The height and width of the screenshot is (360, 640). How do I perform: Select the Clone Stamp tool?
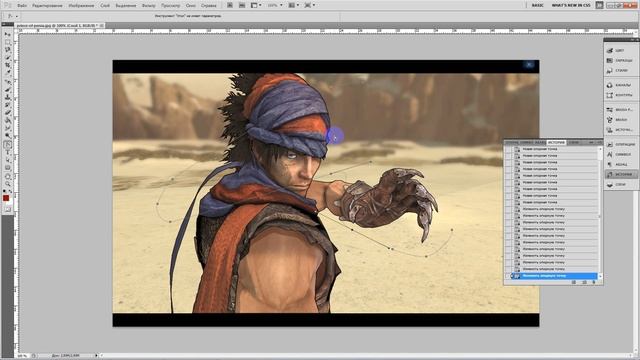[x=7, y=97]
